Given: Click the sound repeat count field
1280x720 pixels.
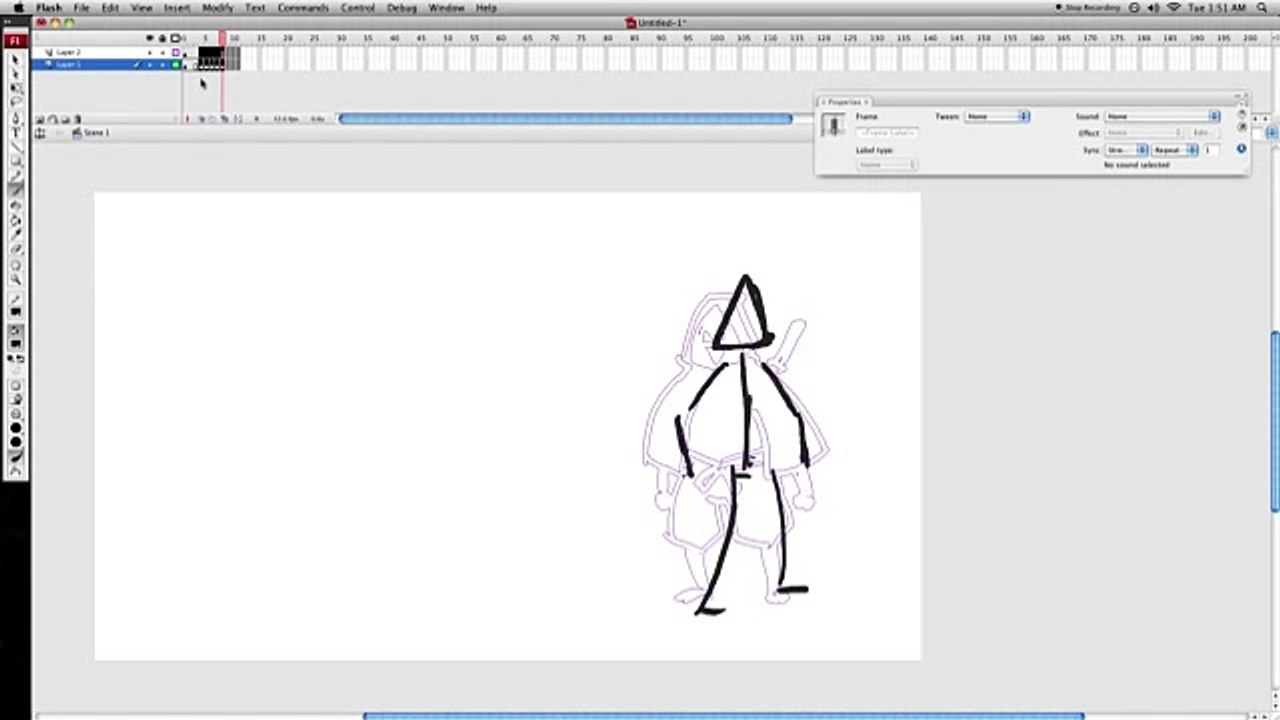Looking at the screenshot, I should (x=1212, y=150).
